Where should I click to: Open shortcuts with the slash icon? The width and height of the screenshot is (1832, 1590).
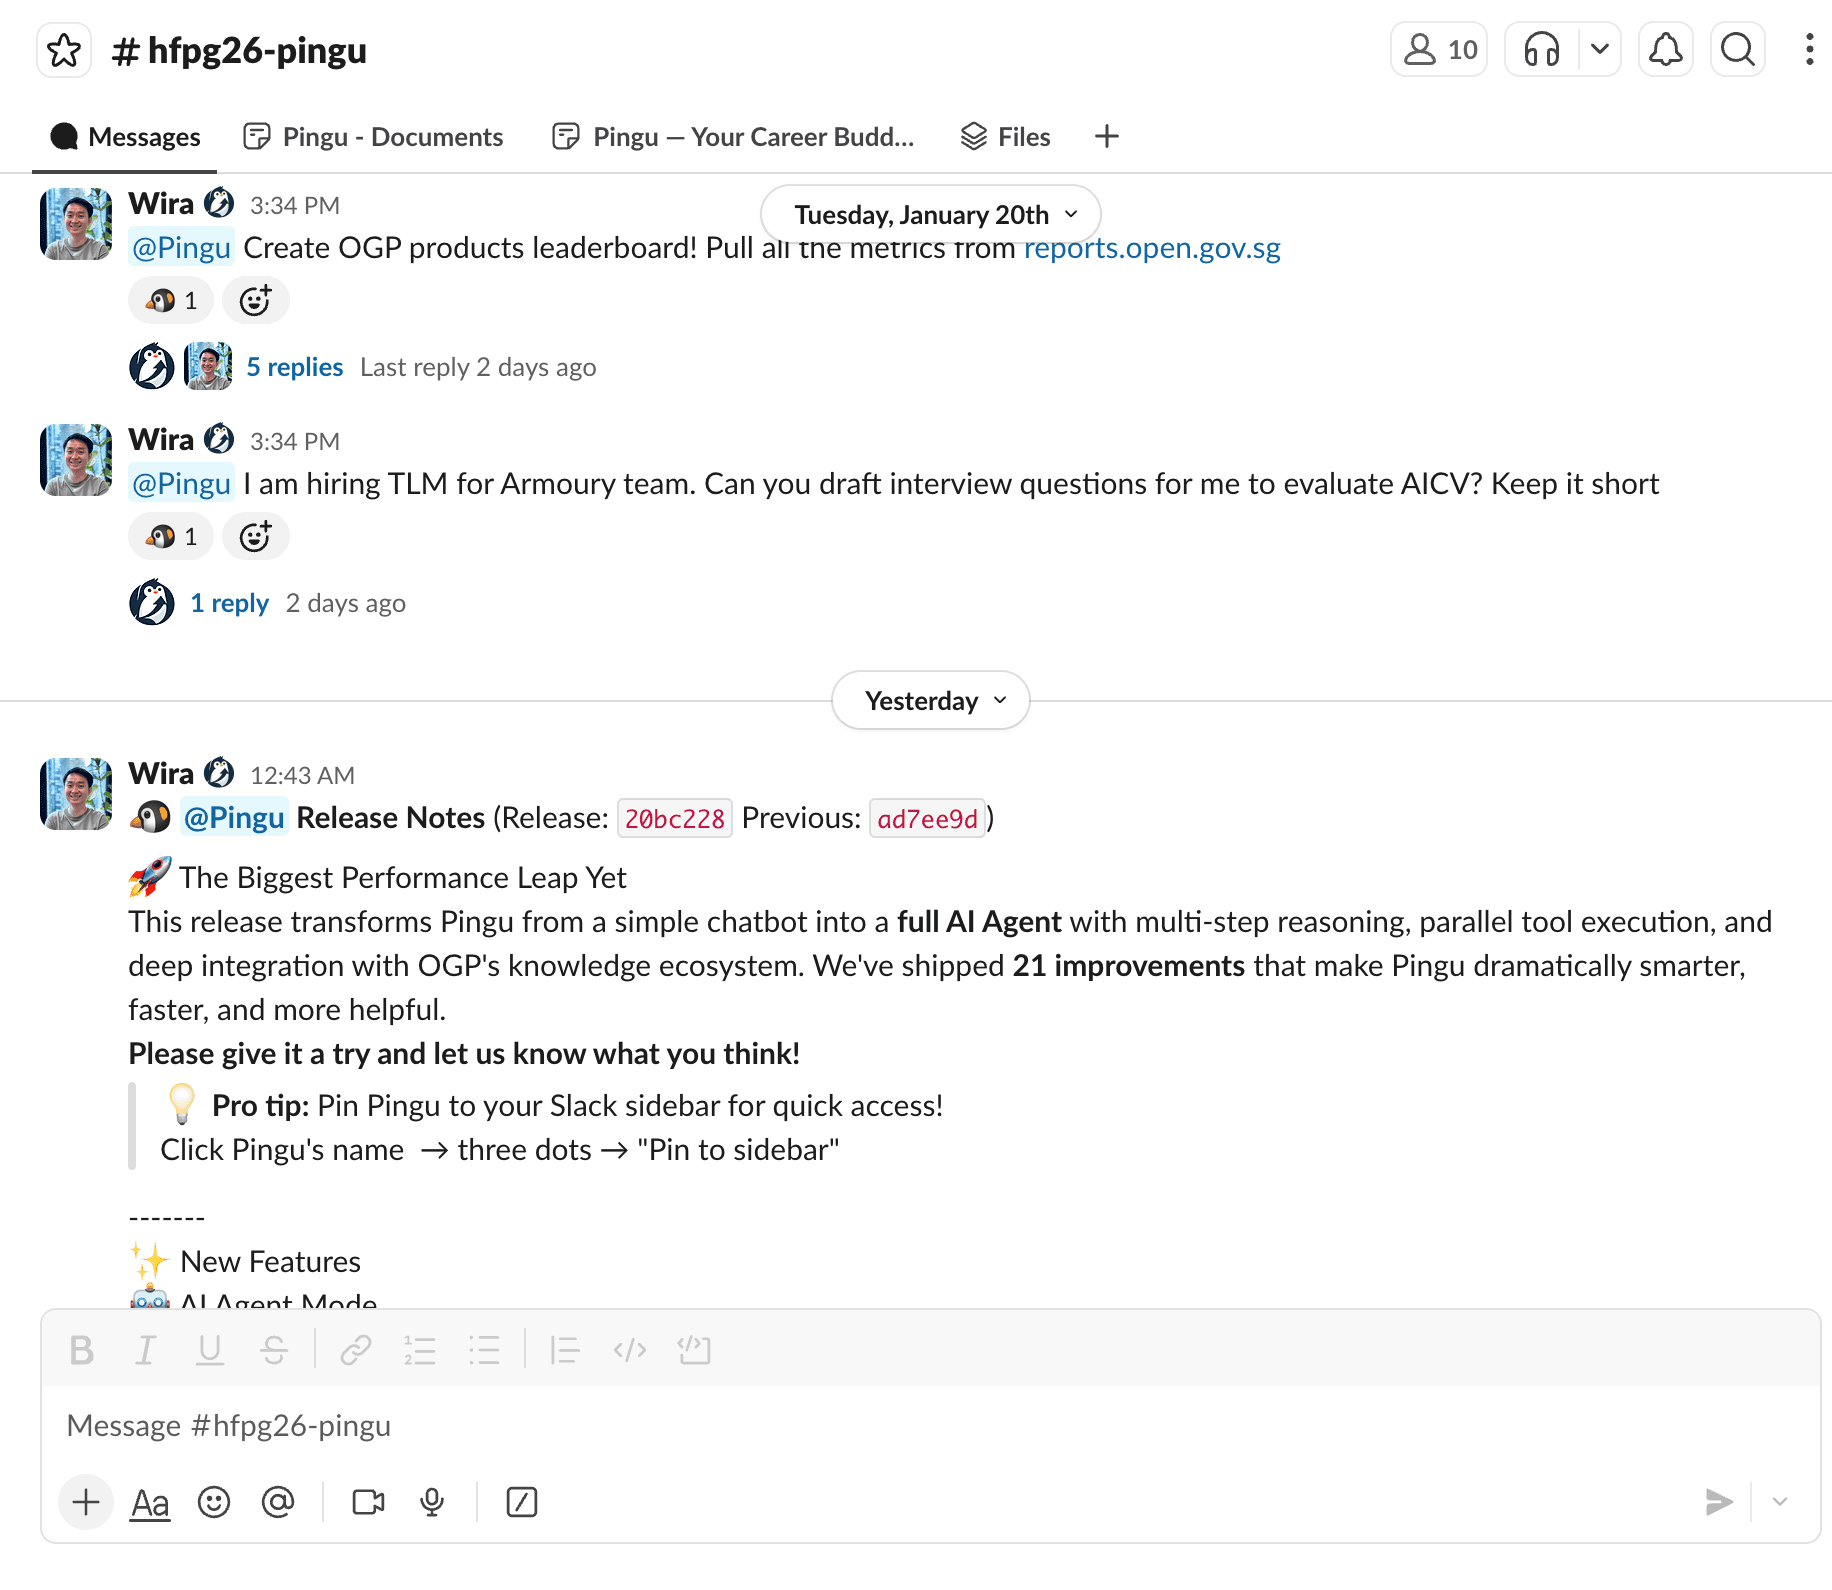[522, 1501]
